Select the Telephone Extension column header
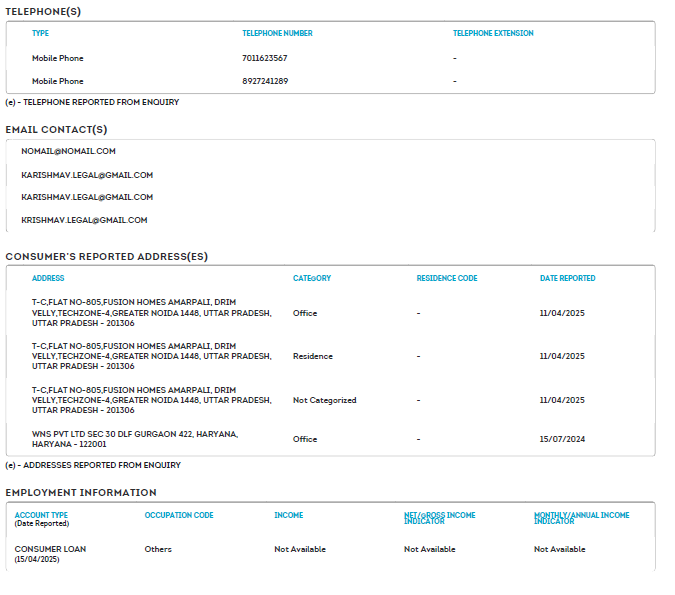Image resolution: width=675 pixels, height=595 pixels. coord(493,33)
